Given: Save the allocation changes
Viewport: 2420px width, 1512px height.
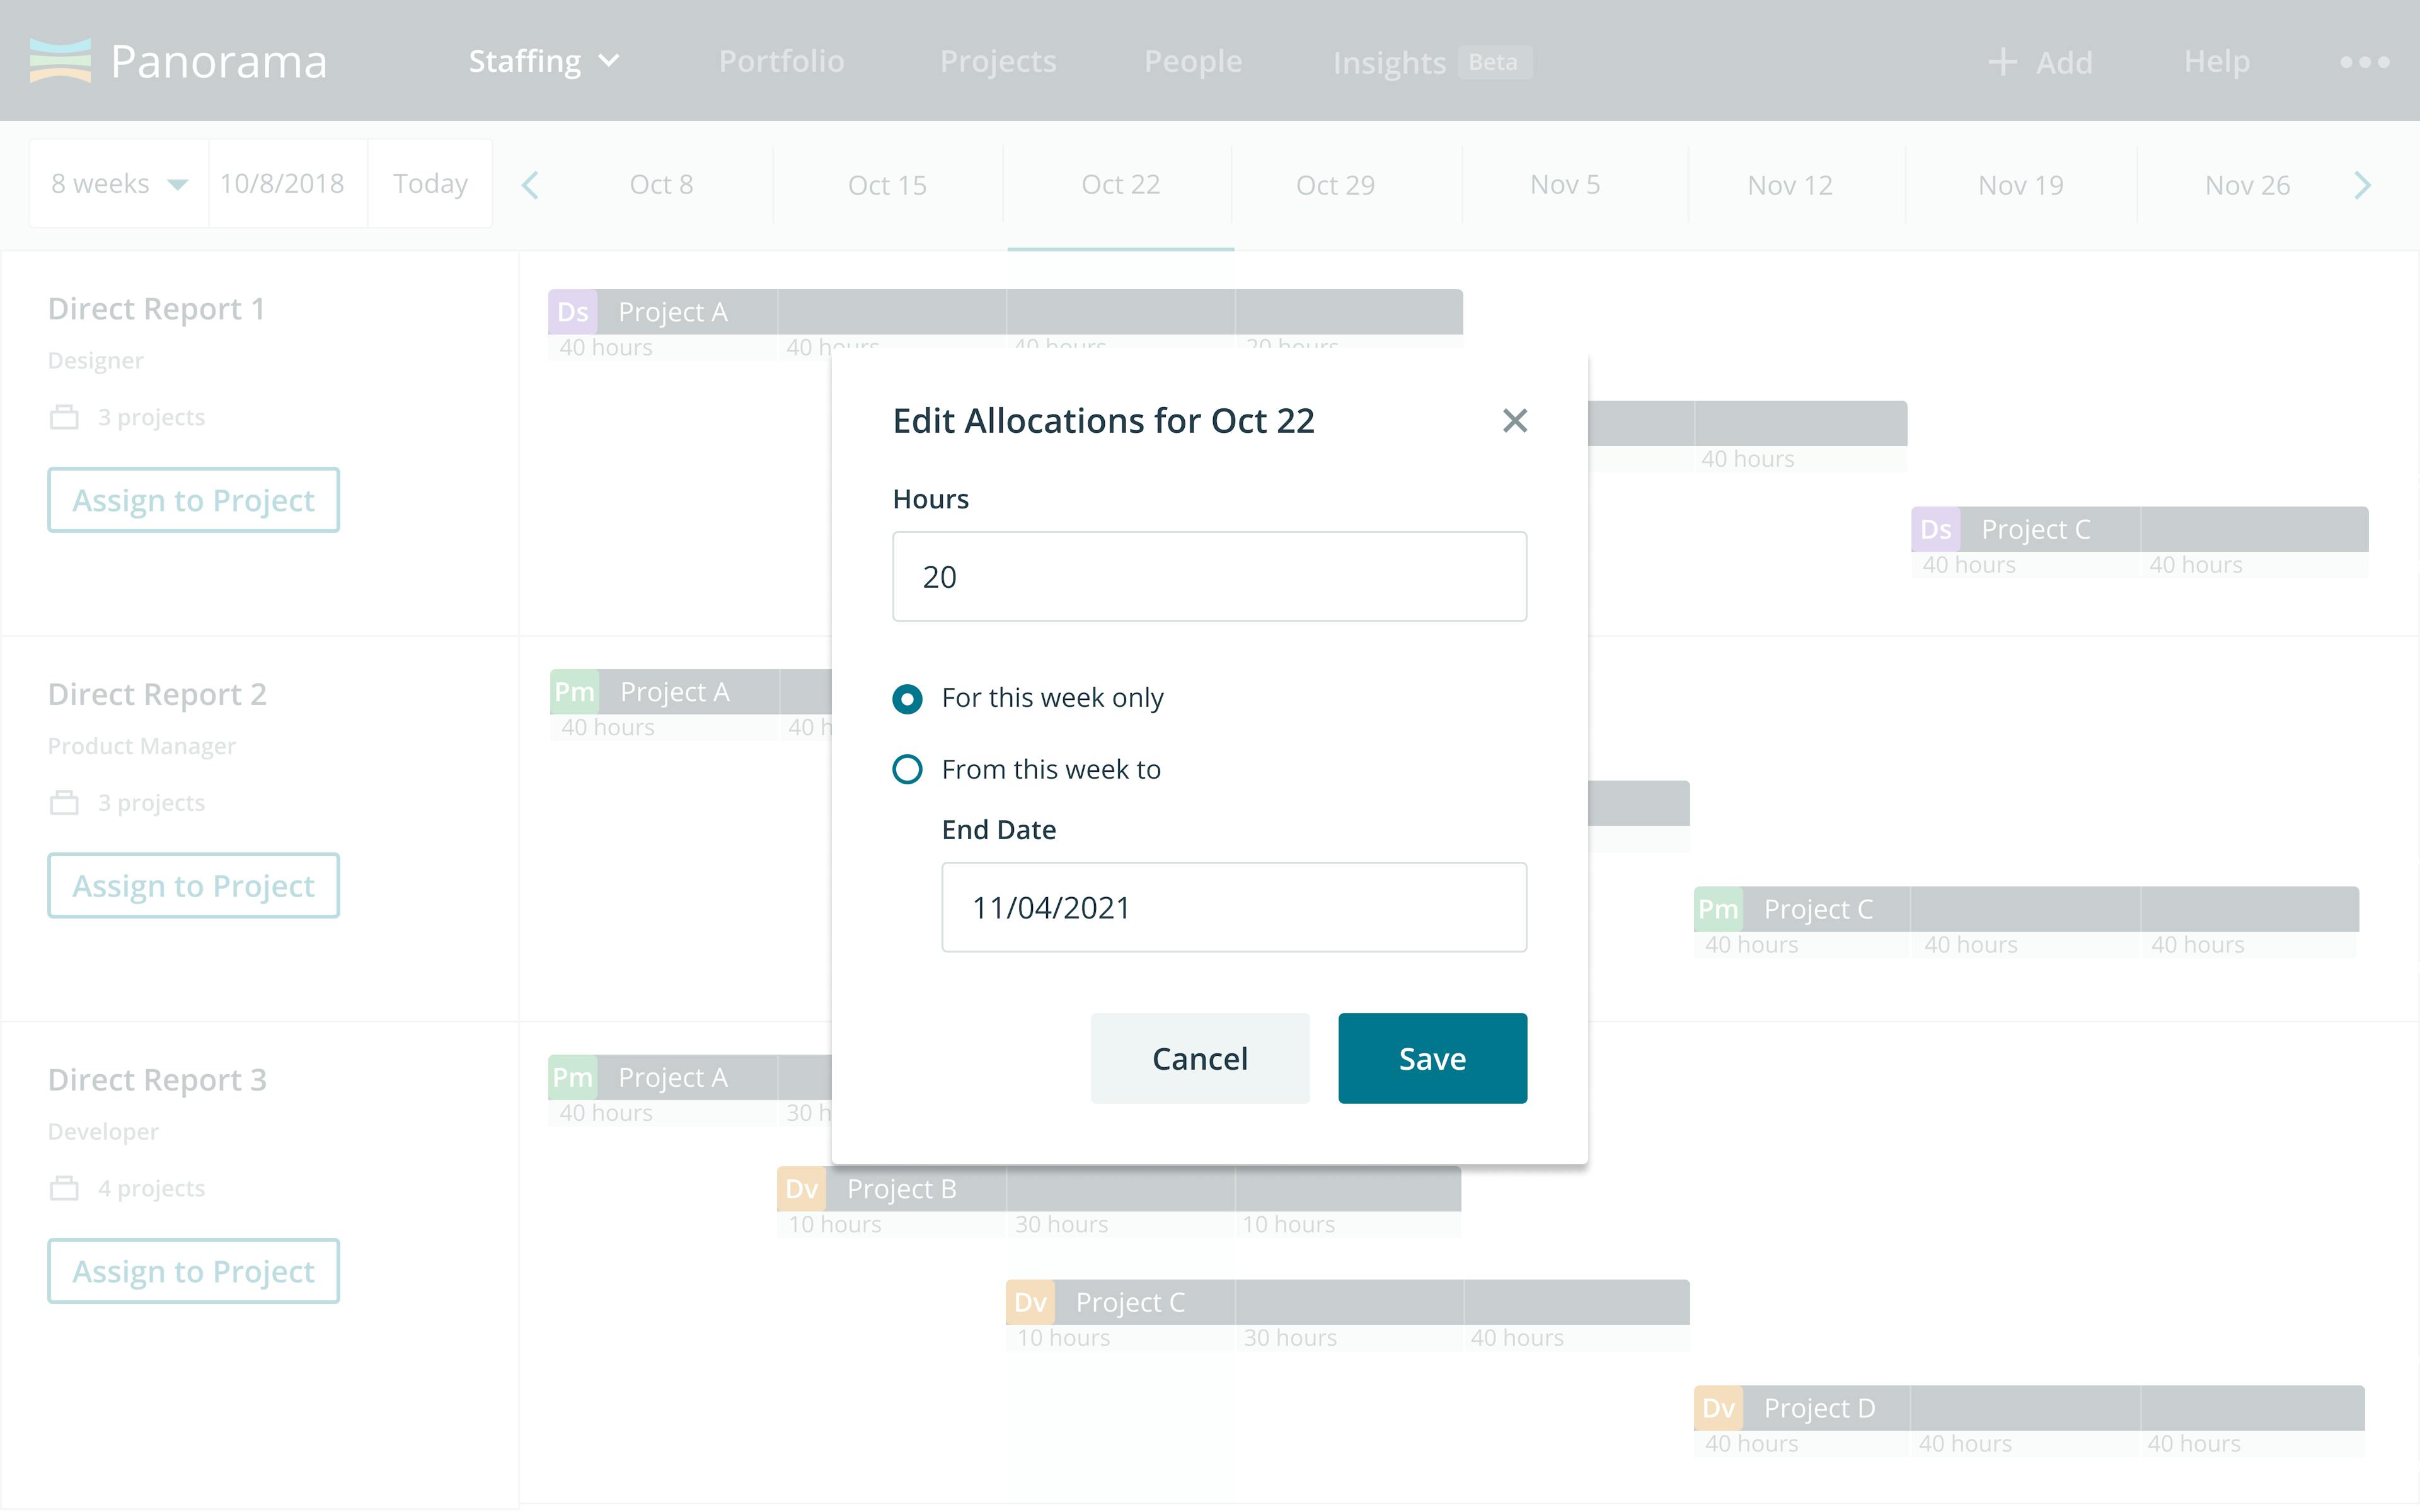Looking at the screenshot, I should (x=1432, y=1058).
